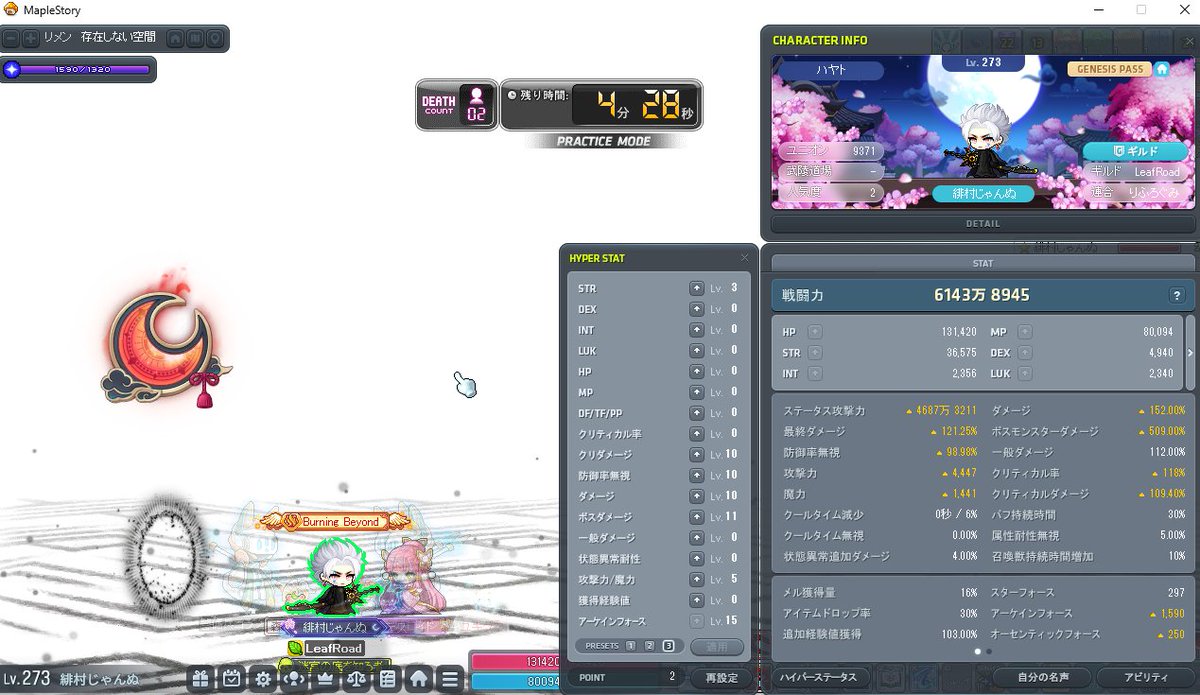The width and height of the screenshot is (1200, 695).
Task: Raise INT hyper stat level
Action: point(696,330)
